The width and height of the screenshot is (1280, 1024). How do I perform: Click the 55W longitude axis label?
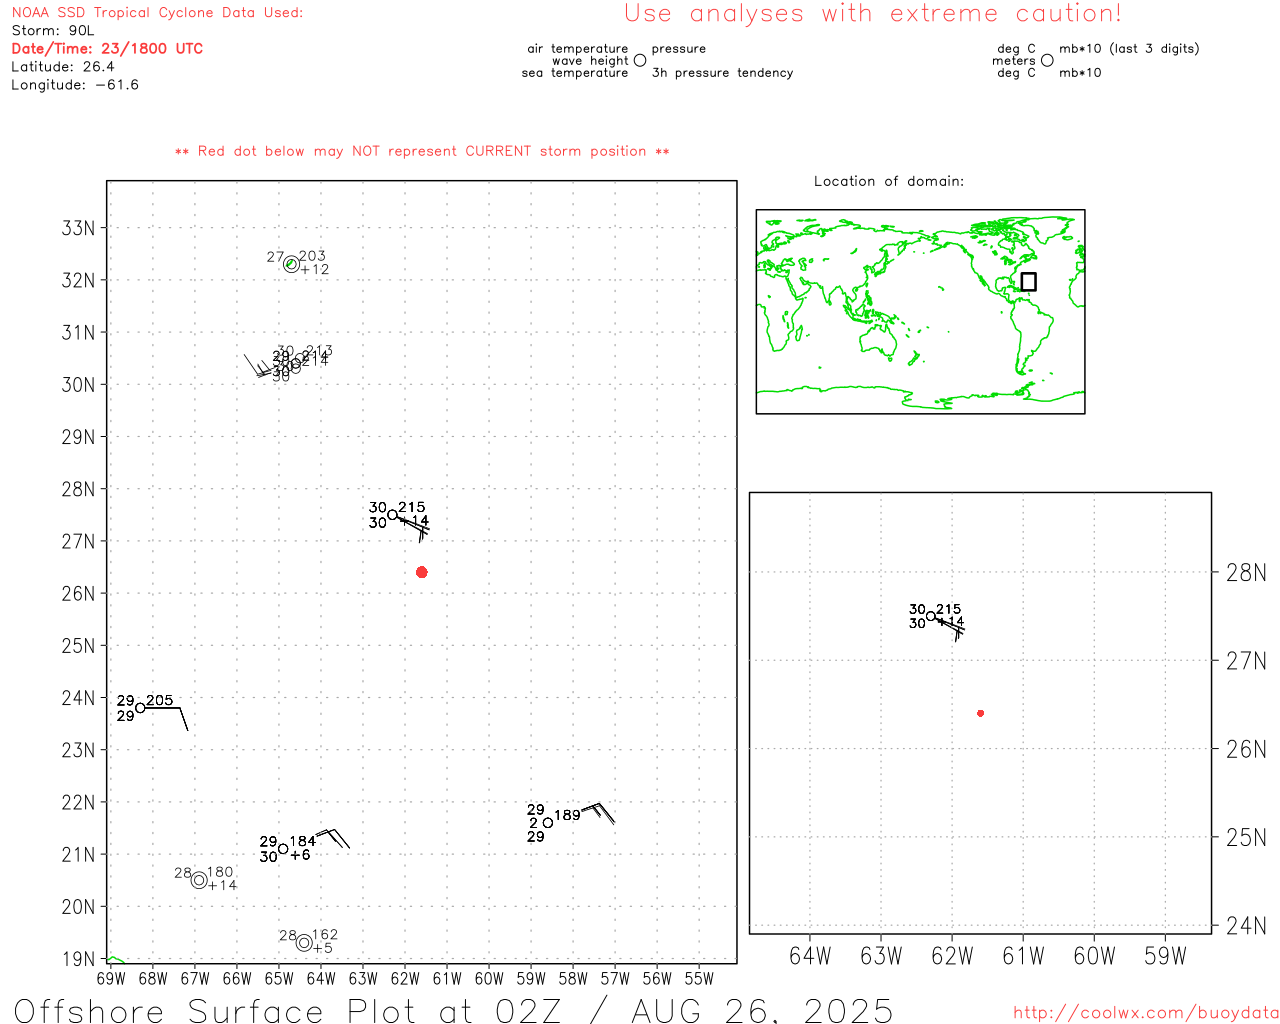699,978
